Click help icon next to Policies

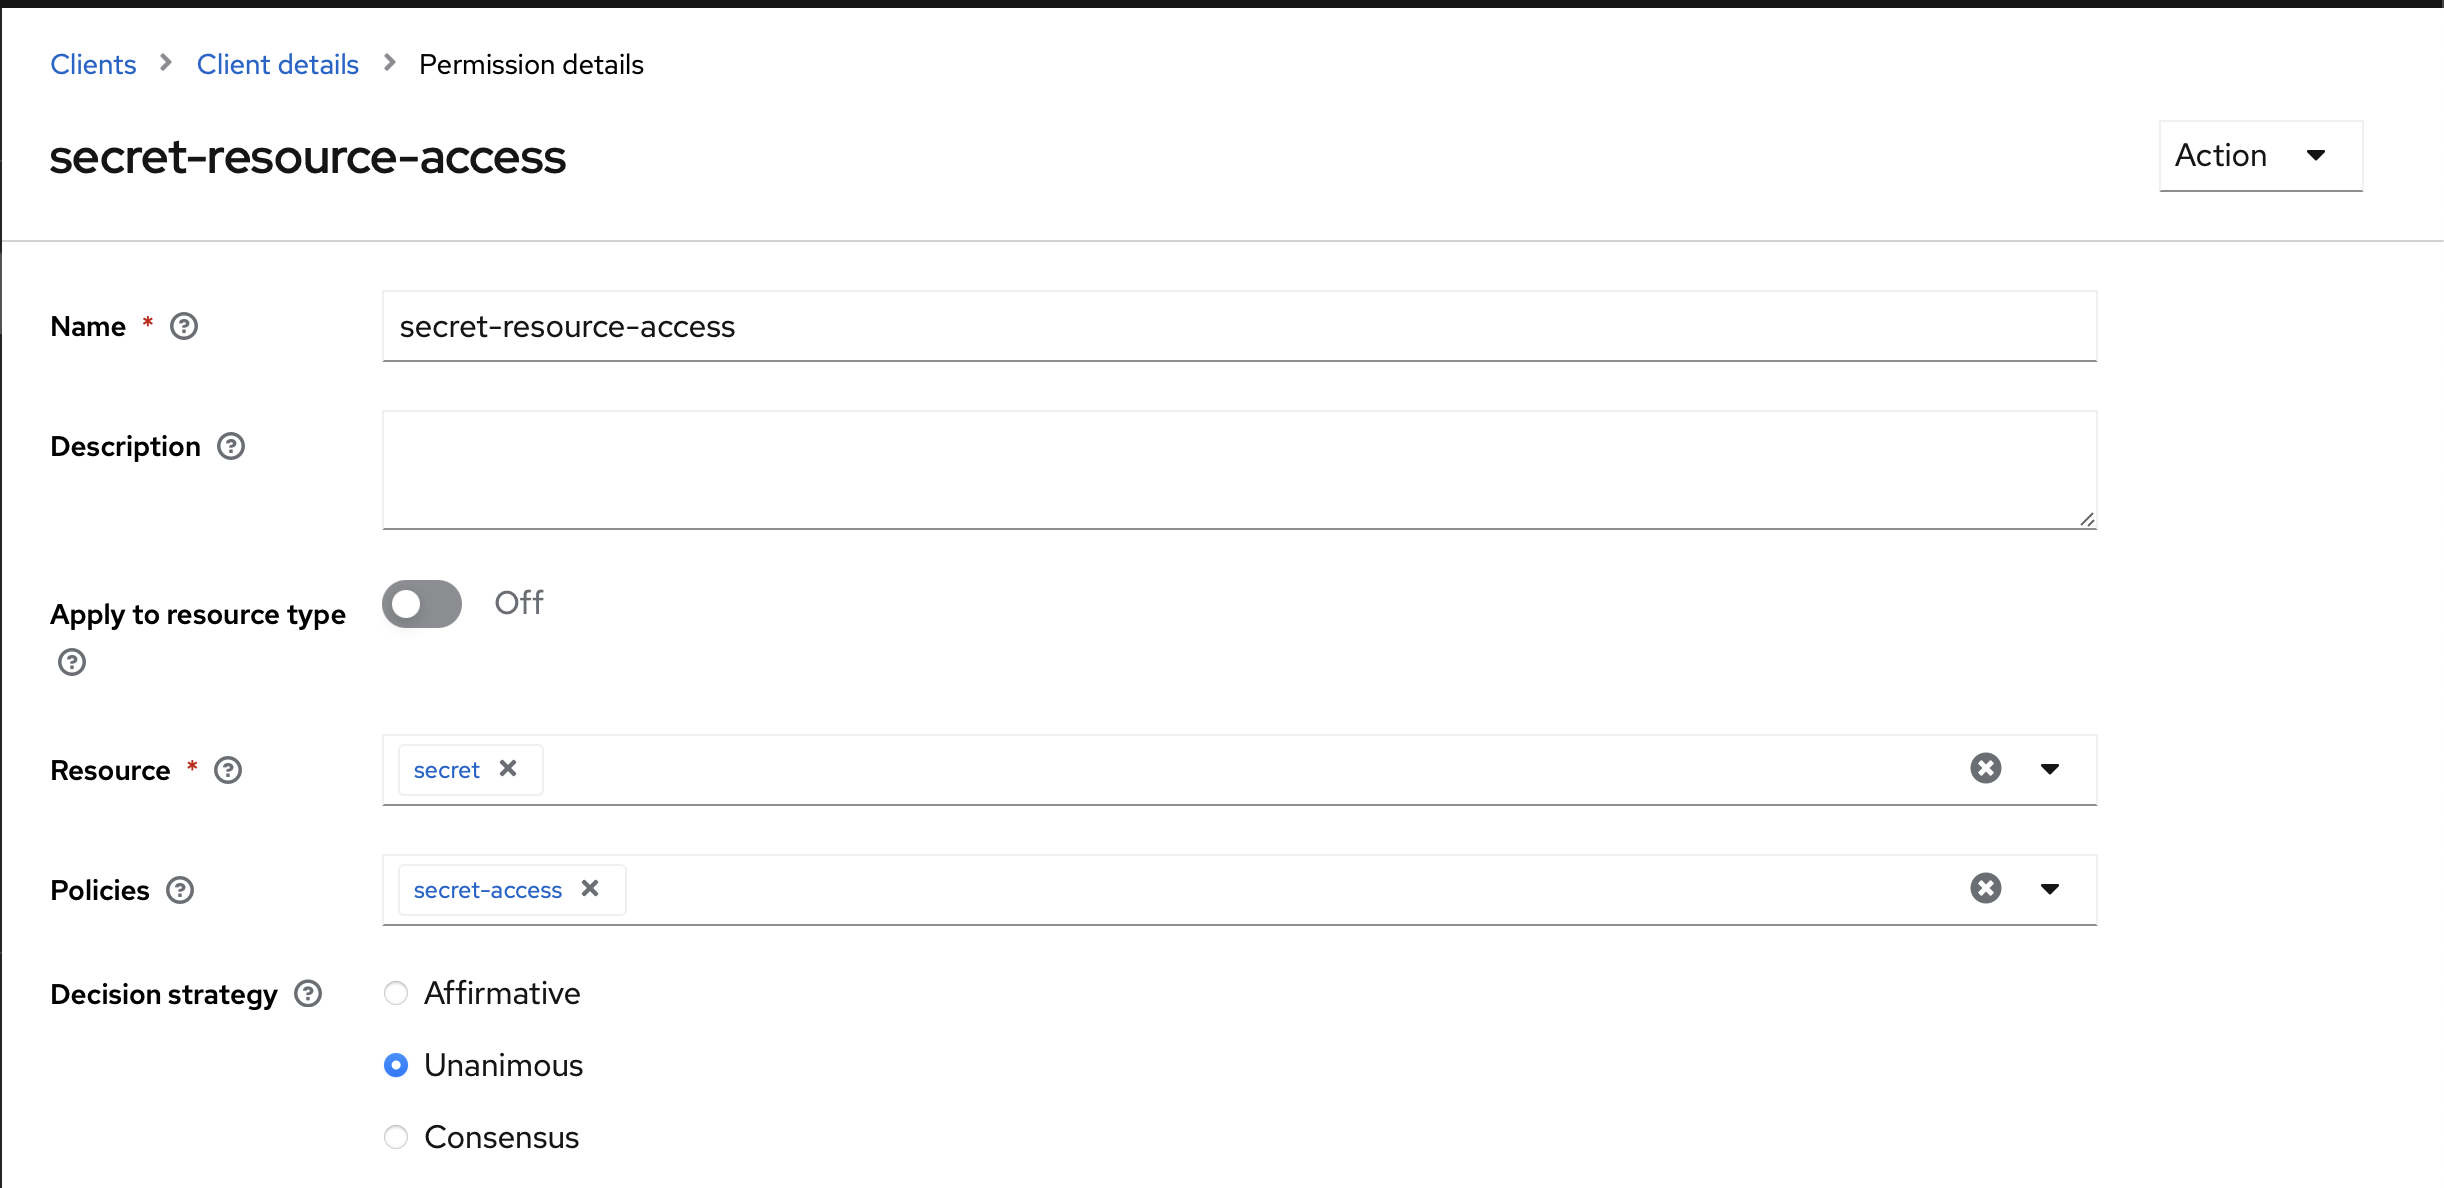click(180, 890)
